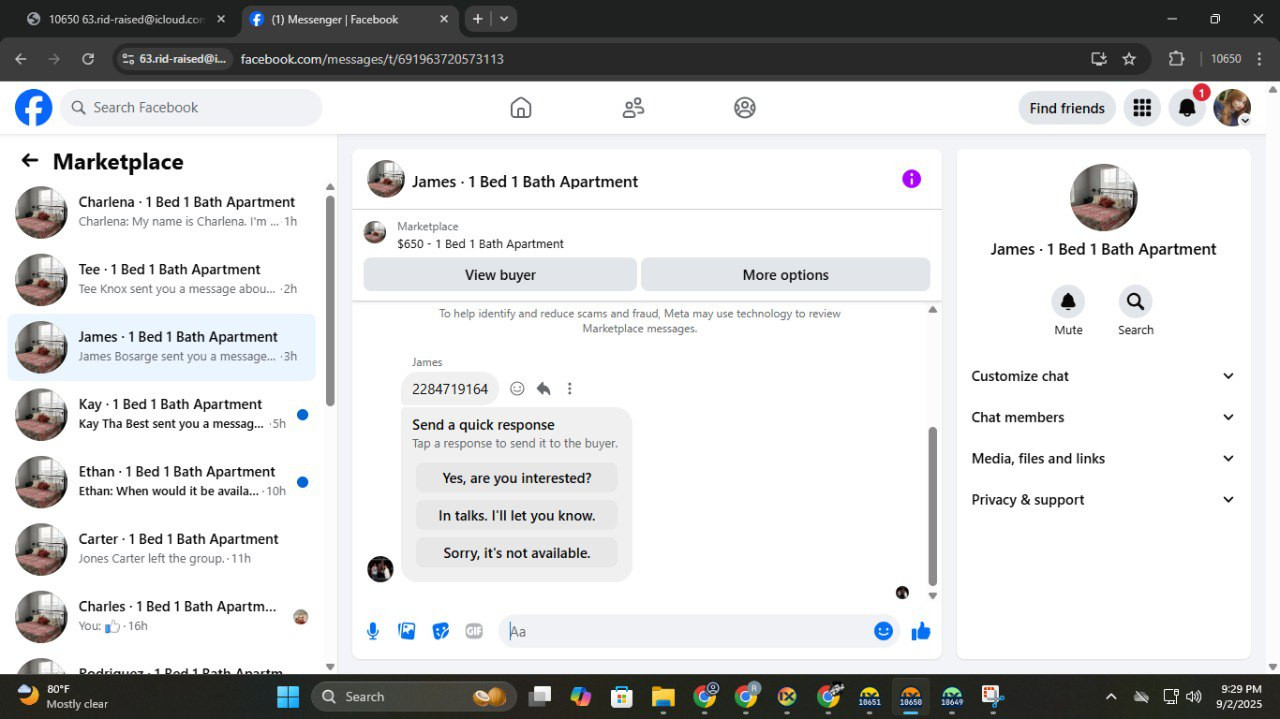Send a thumbs up like
Screen dimensions: 1280x719
coord(921,631)
